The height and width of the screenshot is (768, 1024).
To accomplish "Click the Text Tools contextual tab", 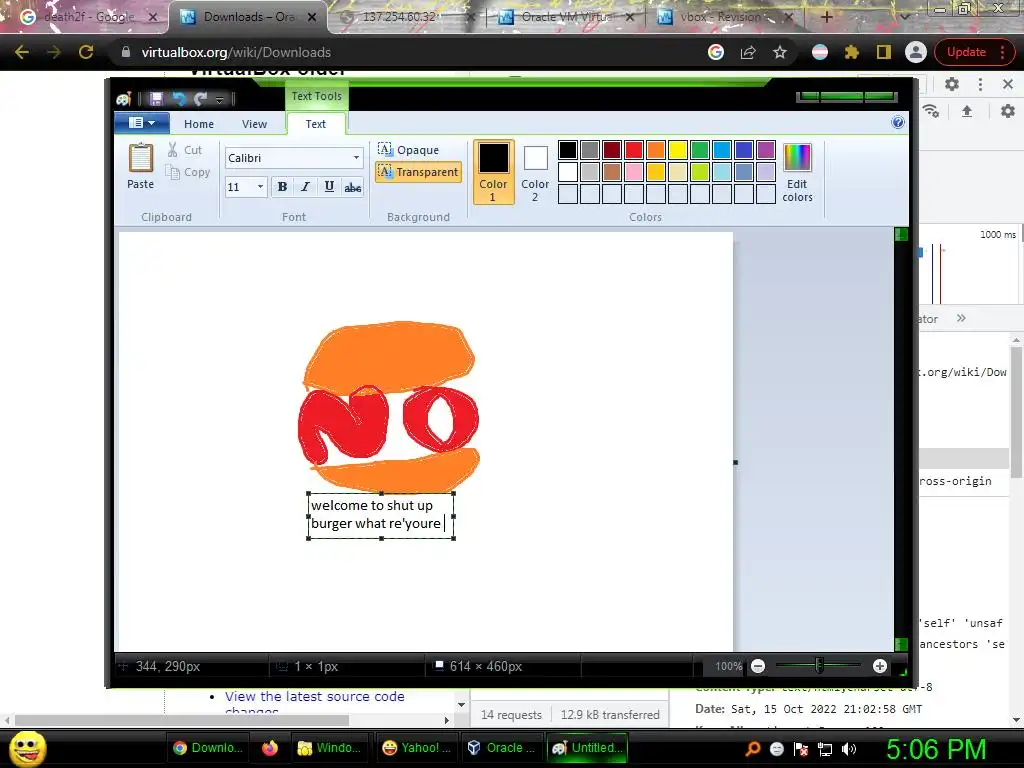I will click(x=317, y=96).
